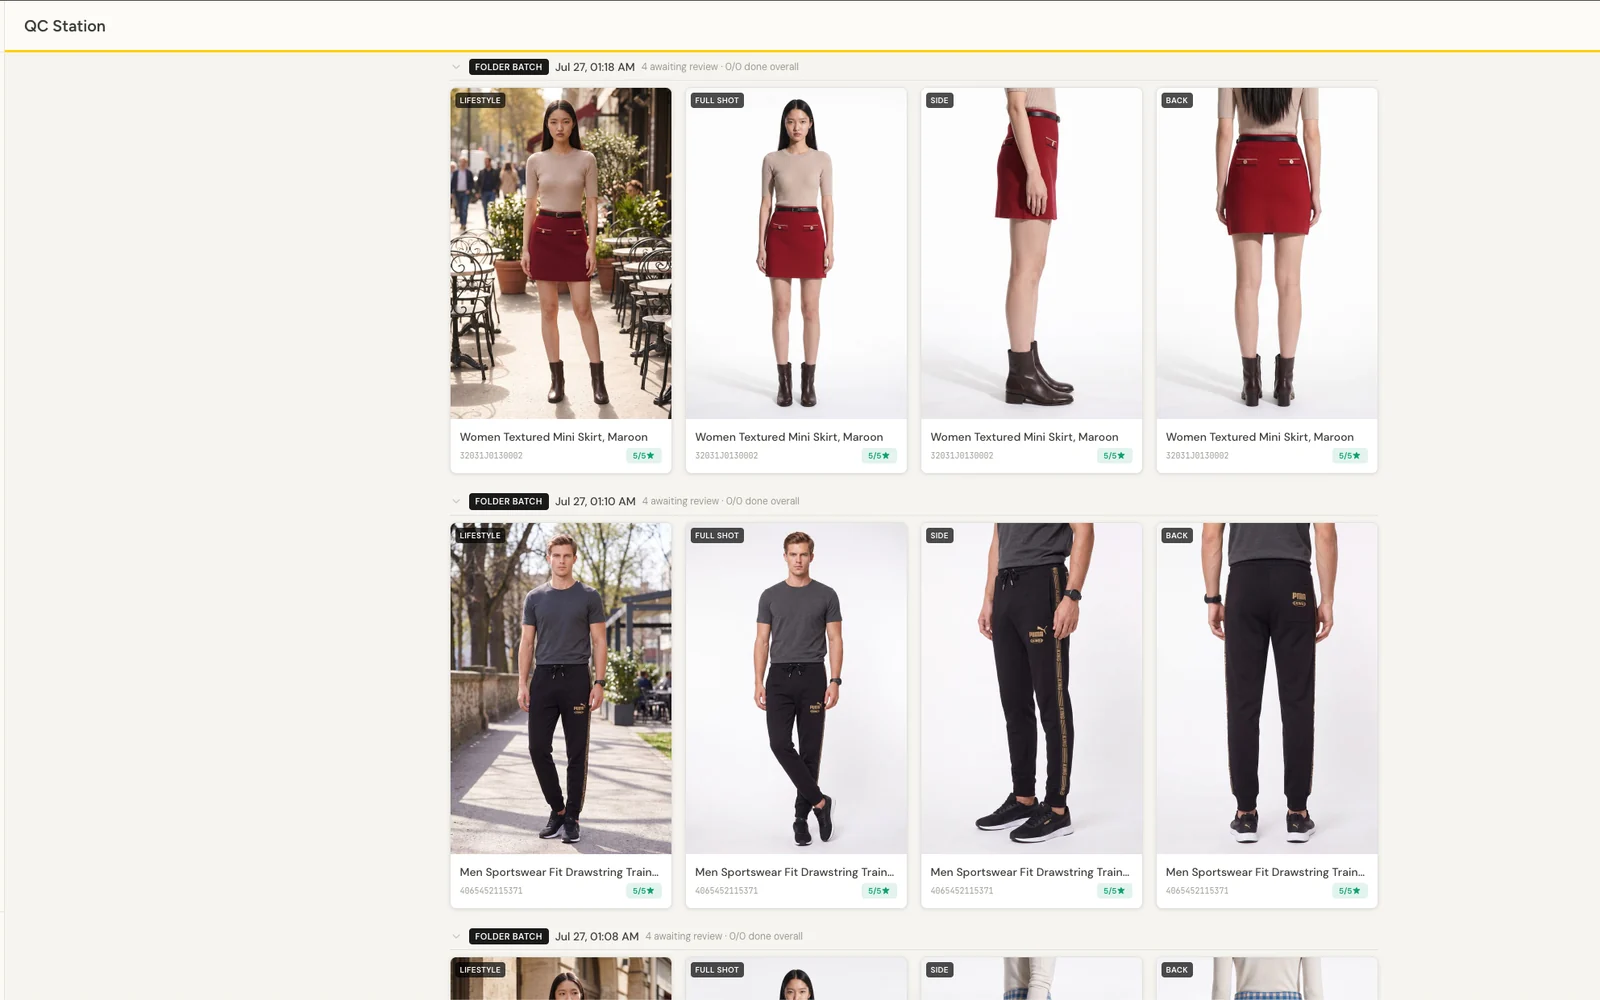Click the skirt title on the Lifestyle card
This screenshot has width=1600, height=1000.
(x=554, y=437)
